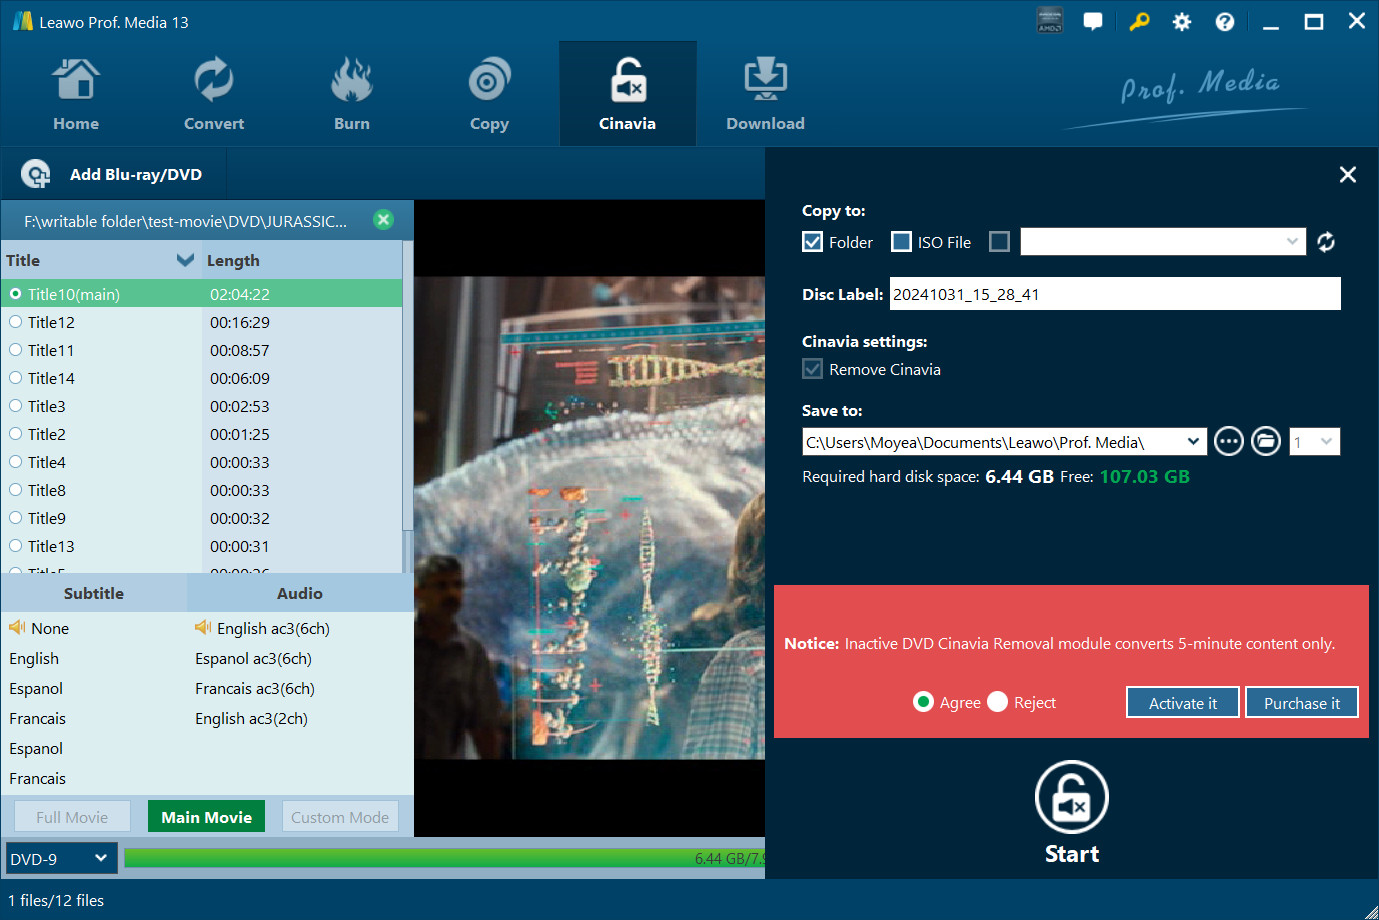Select the Subtitle column header
The image size is (1379, 920).
[94, 593]
